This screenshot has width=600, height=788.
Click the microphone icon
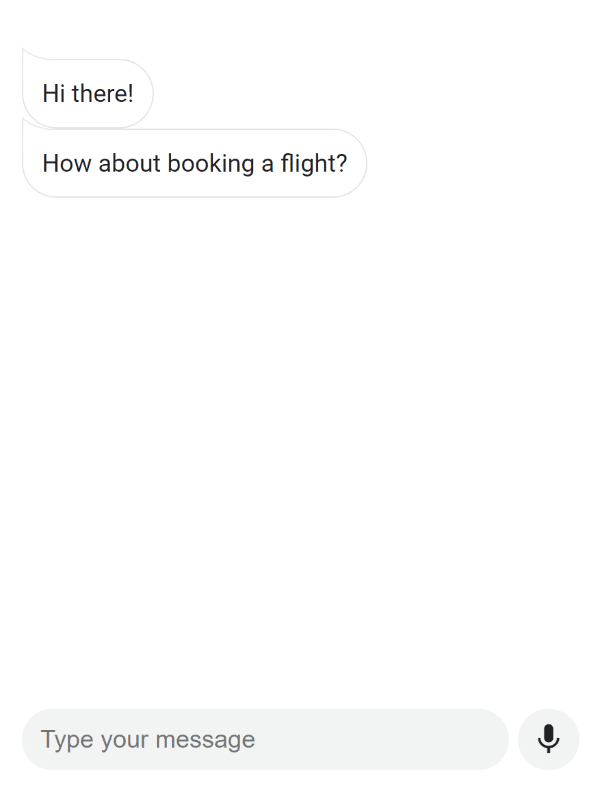pyautogui.click(x=548, y=739)
